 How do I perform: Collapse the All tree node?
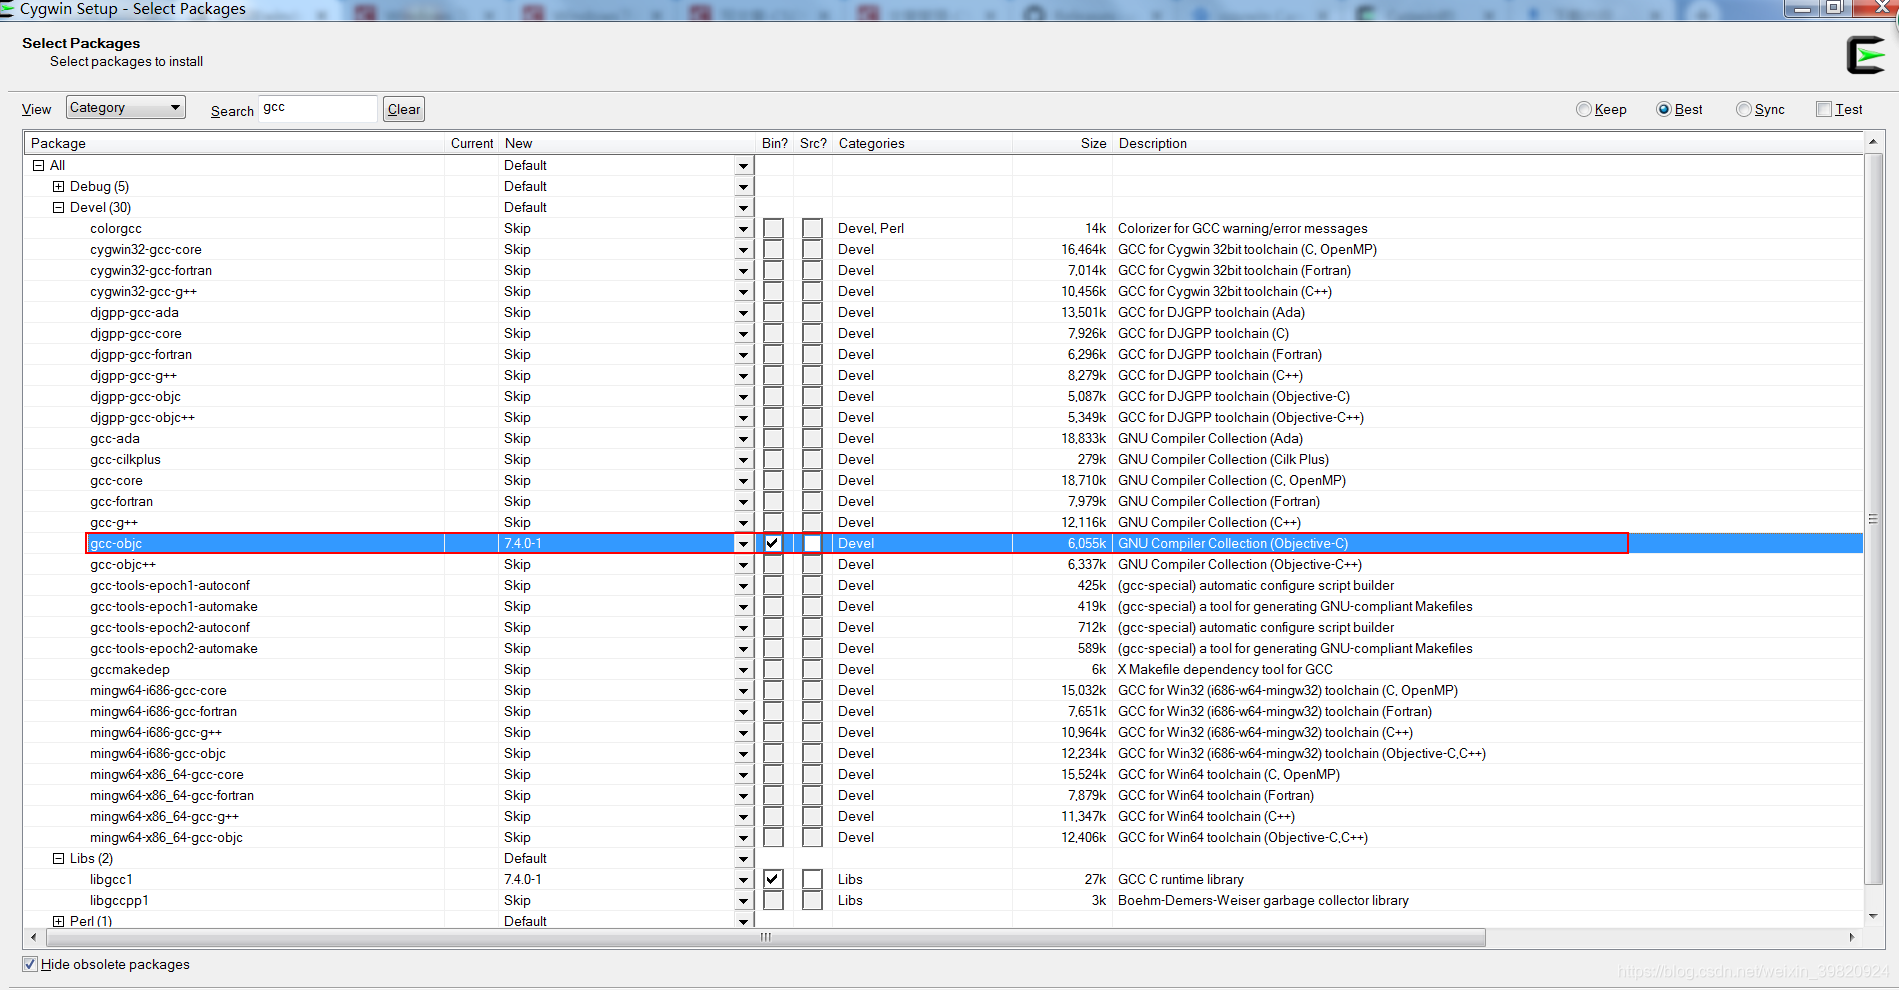39,165
